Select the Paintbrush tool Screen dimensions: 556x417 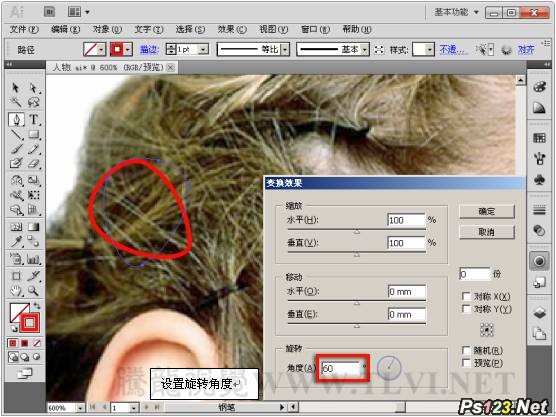16,149
